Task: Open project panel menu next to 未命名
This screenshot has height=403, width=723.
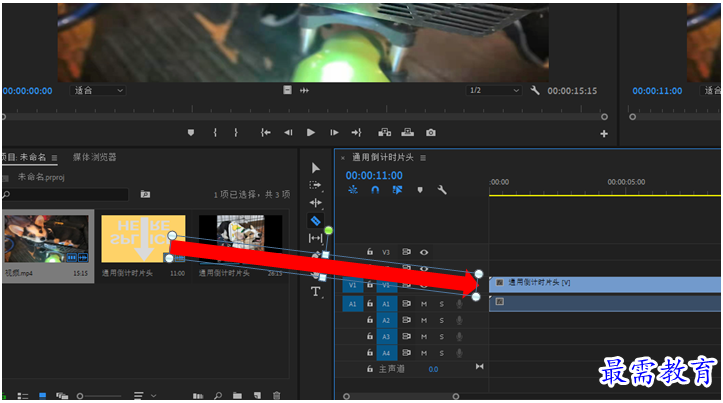Action: tap(54, 158)
